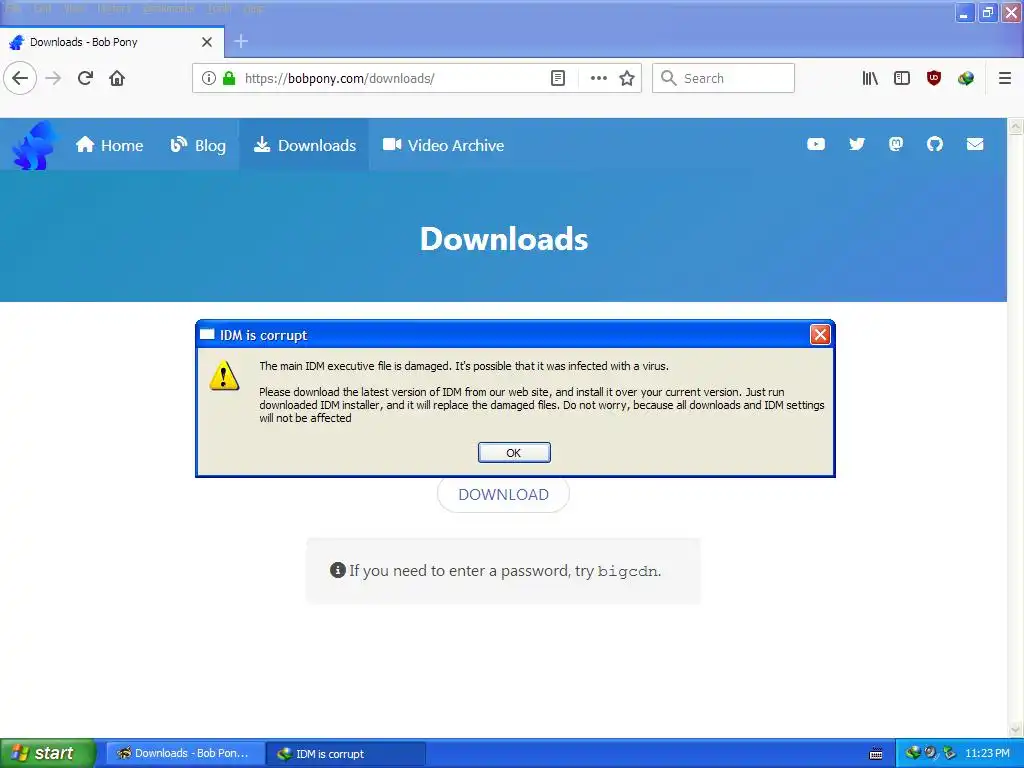Image resolution: width=1024 pixels, height=768 pixels.
Task: Open the Twitter profile icon
Action: coord(857,144)
